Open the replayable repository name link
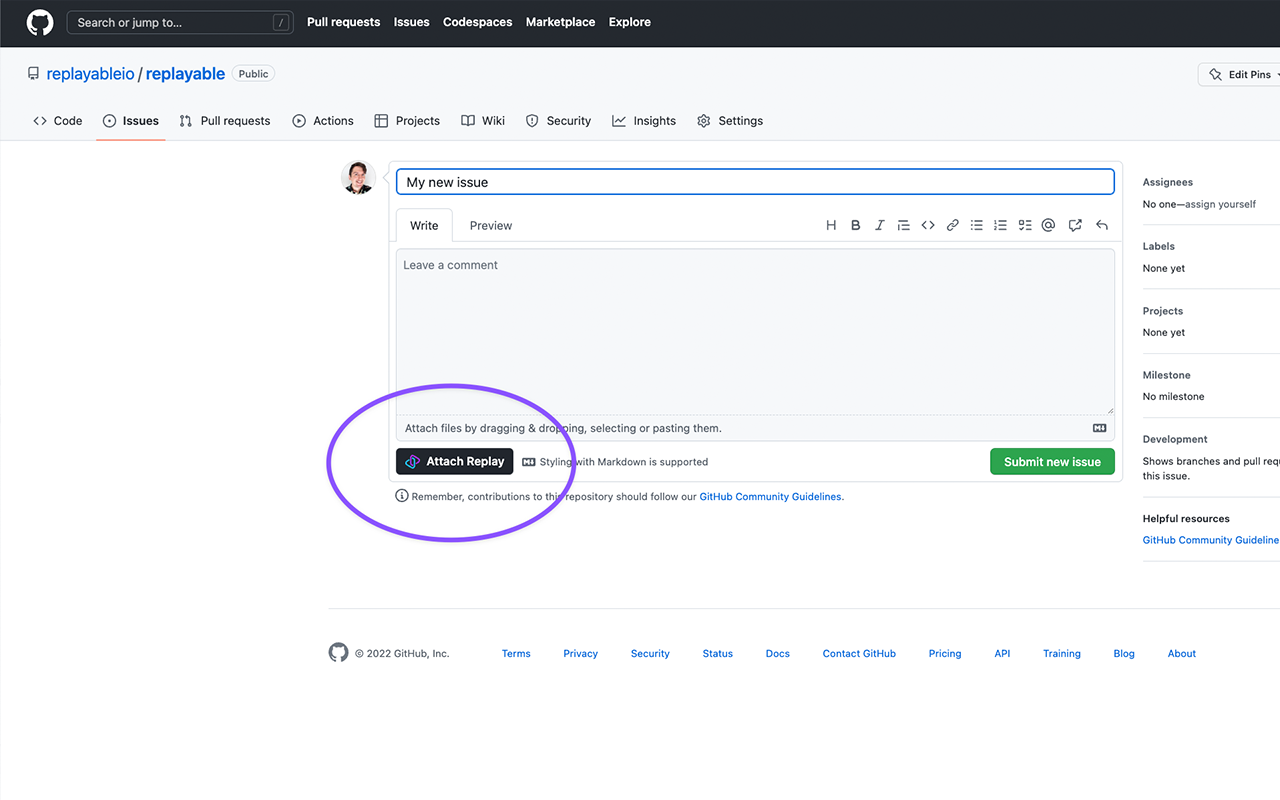1280x800 pixels. pyautogui.click(x=186, y=74)
